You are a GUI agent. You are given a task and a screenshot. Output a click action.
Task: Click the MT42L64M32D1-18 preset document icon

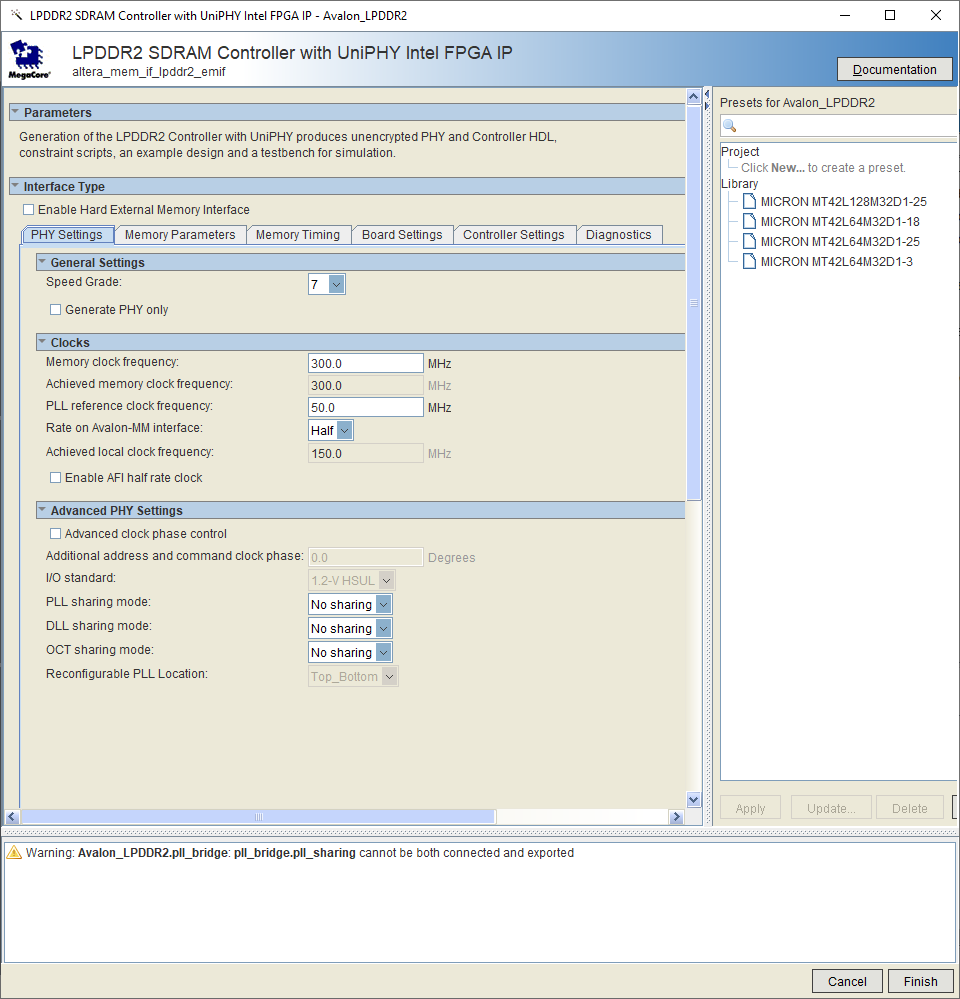749,222
